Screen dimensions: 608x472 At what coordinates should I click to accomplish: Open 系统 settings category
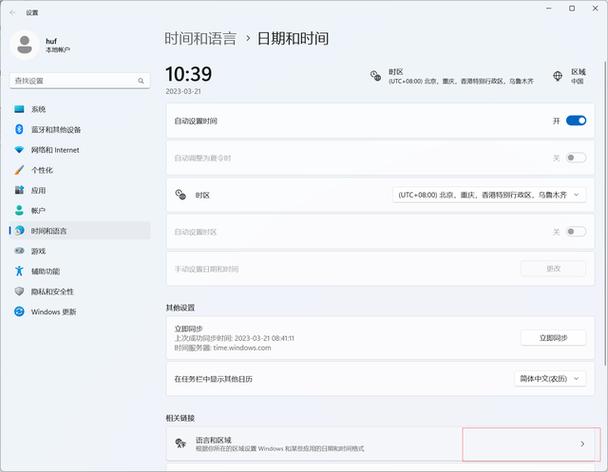(x=79, y=109)
